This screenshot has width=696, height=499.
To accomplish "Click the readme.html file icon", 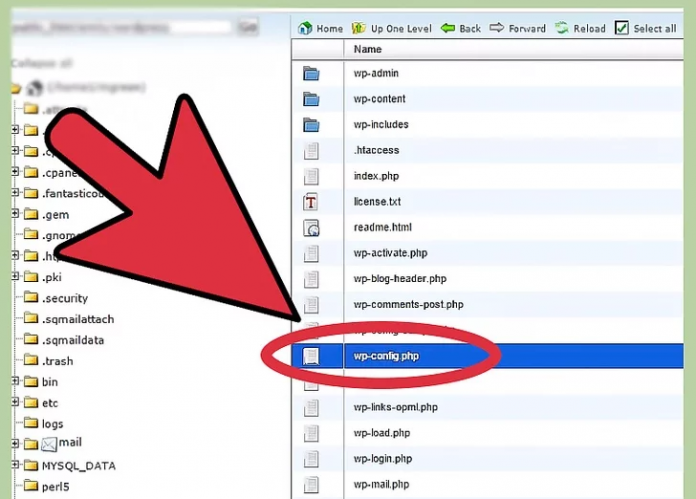I will point(311,228).
